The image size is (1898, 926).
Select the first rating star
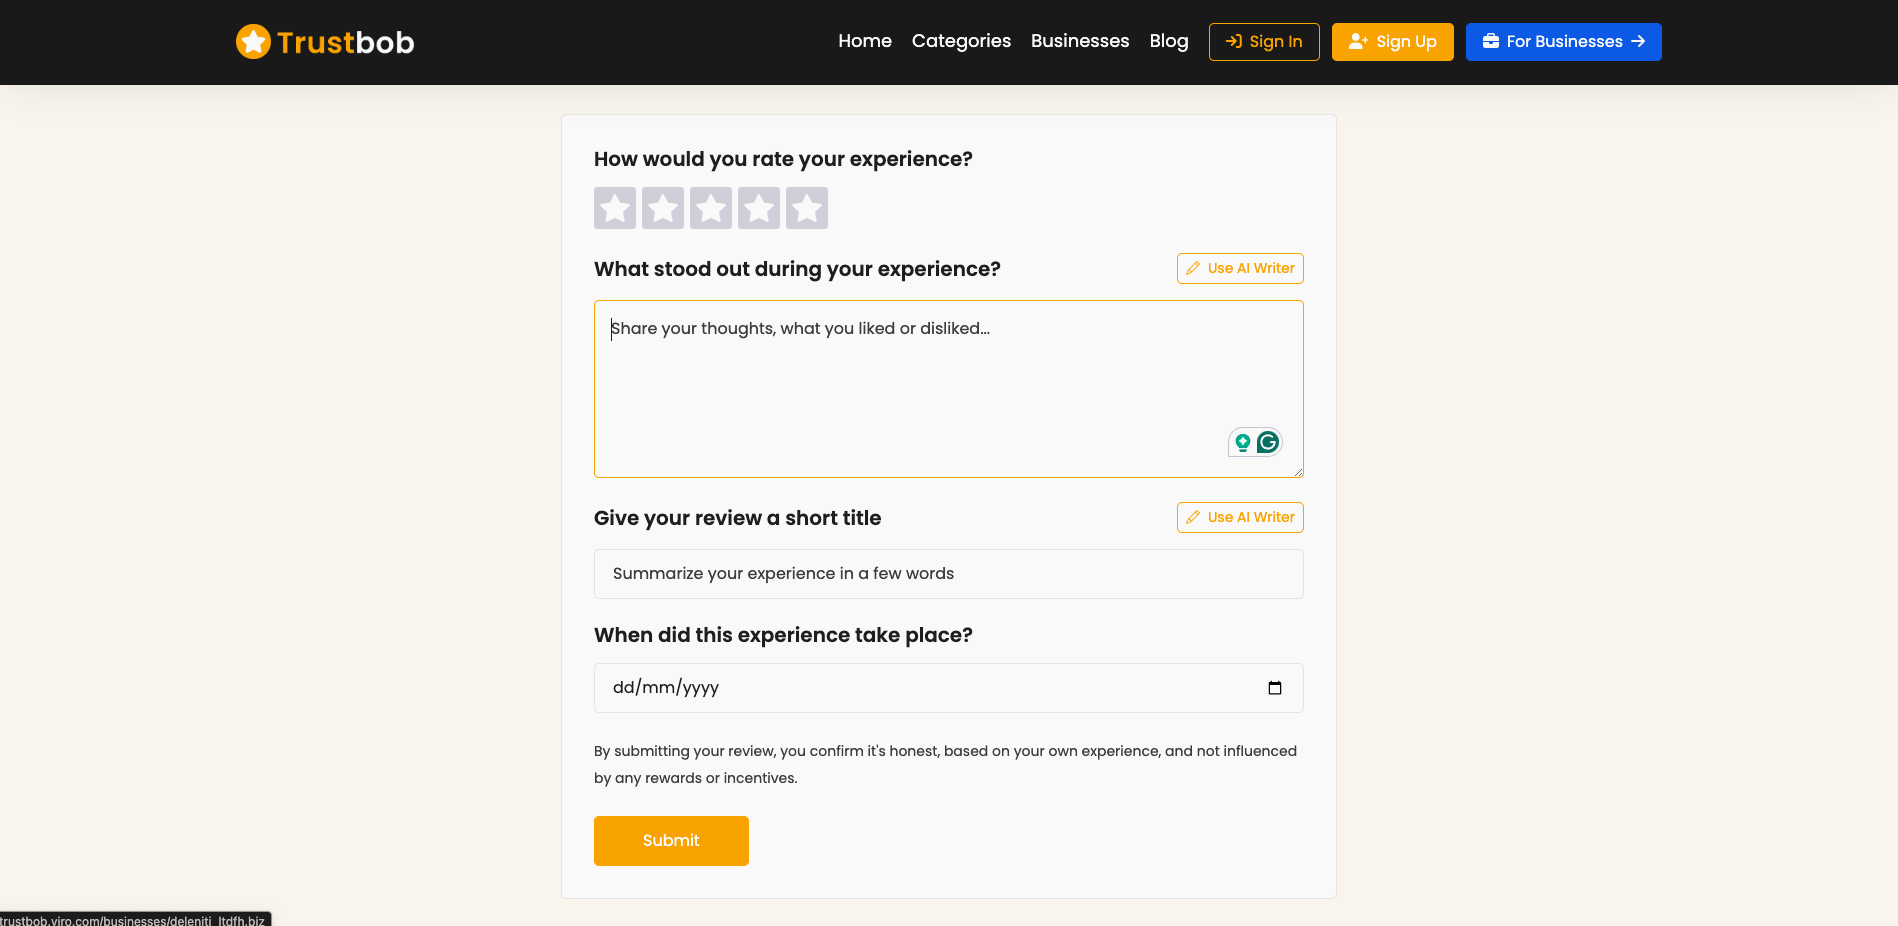pyautogui.click(x=615, y=207)
